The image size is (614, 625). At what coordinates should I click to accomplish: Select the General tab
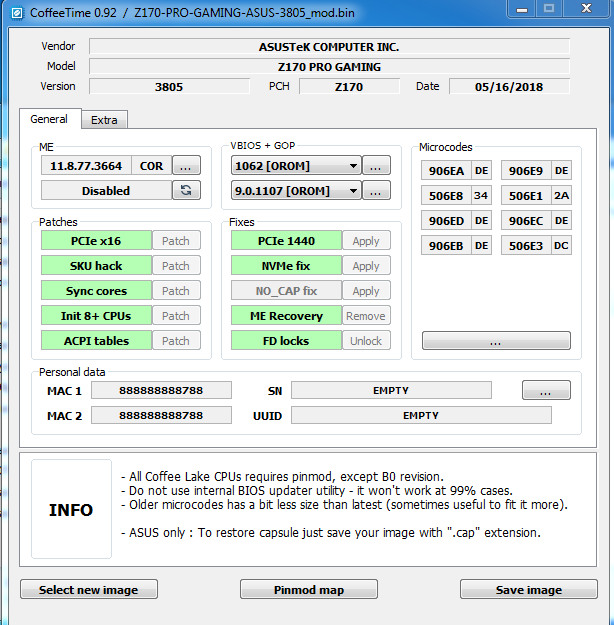(x=49, y=119)
